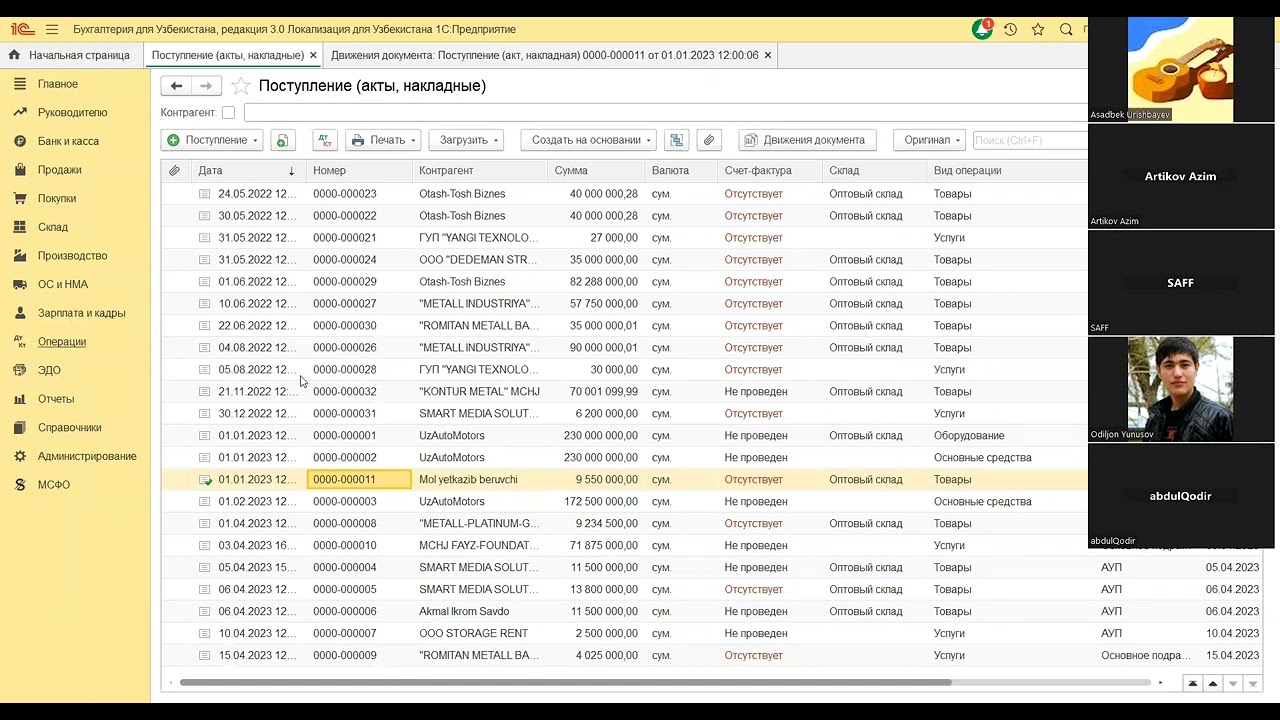Open the history clock icon

(x=1010, y=30)
